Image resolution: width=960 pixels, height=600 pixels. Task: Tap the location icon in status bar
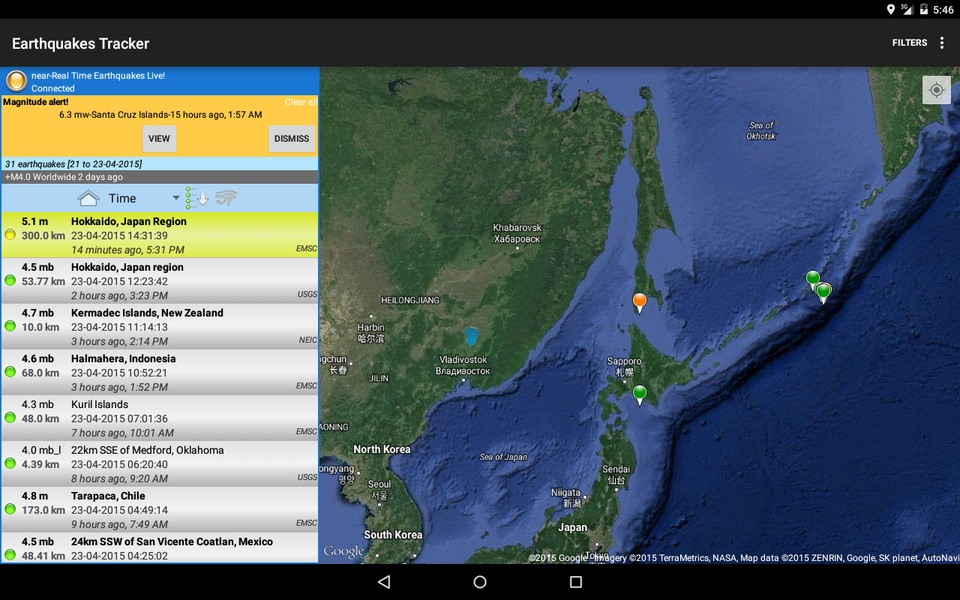click(x=891, y=9)
